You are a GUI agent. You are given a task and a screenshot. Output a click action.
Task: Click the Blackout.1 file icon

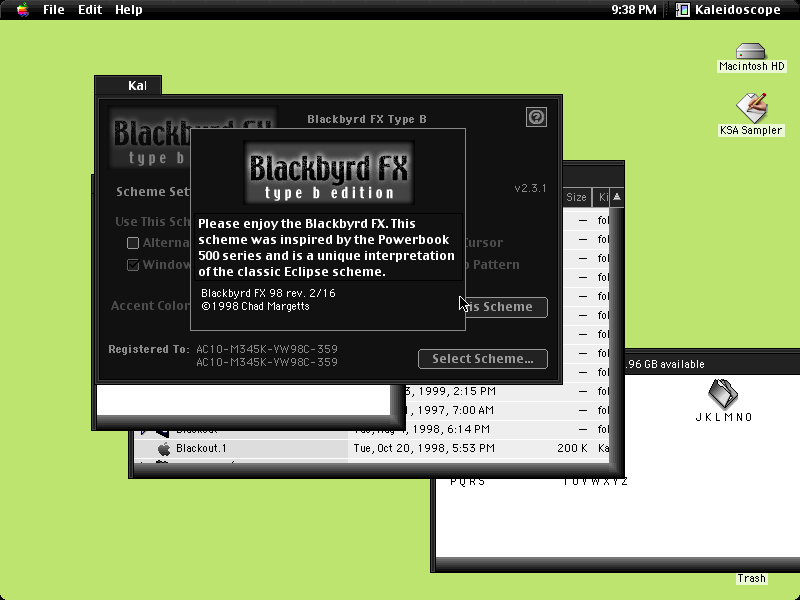(164, 449)
